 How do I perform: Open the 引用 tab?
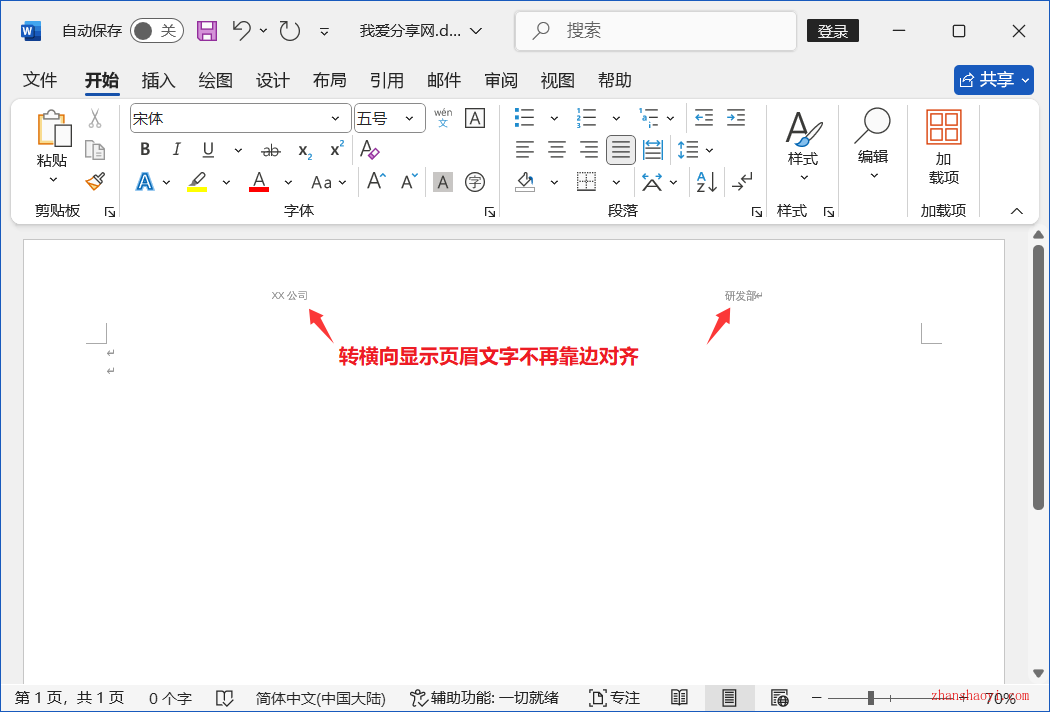click(386, 80)
